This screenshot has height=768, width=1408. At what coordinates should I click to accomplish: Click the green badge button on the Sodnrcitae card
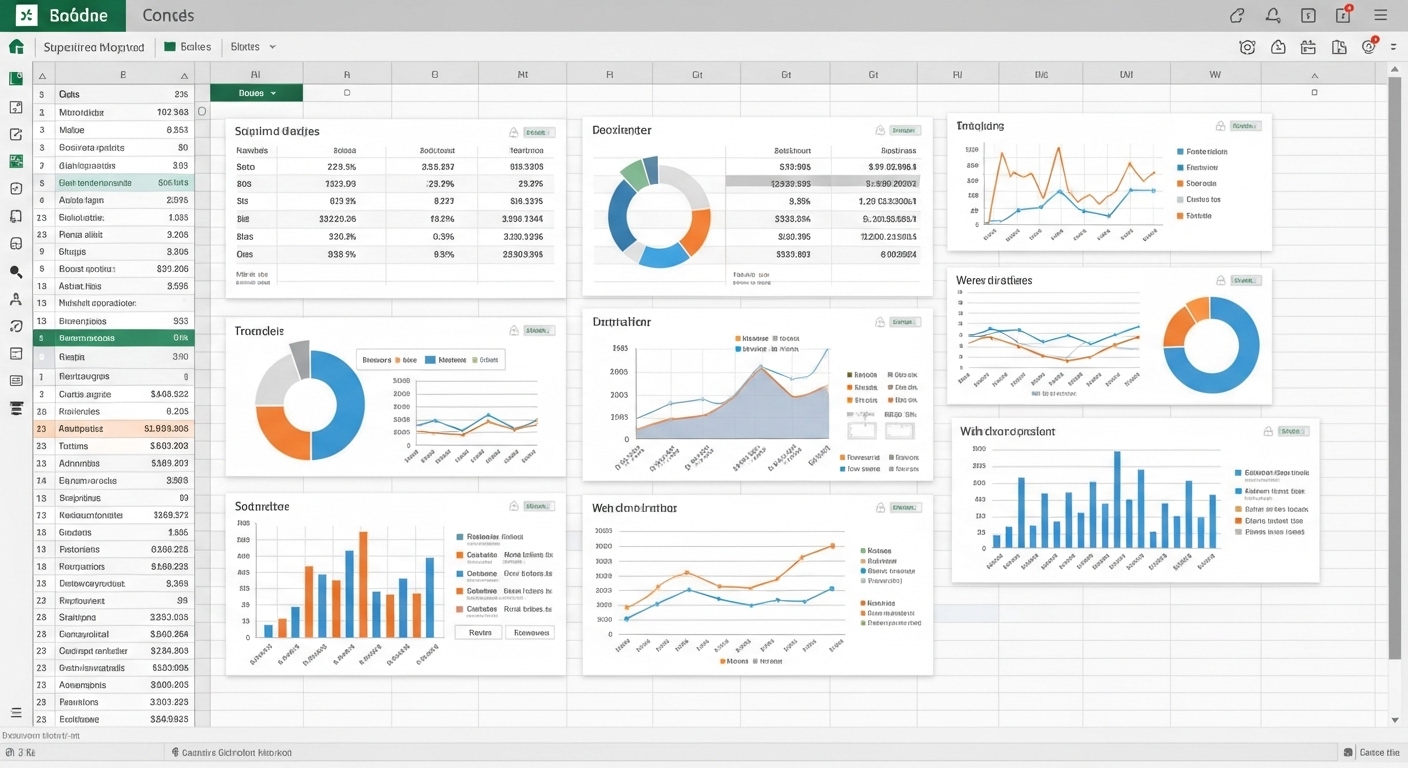point(539,507)
